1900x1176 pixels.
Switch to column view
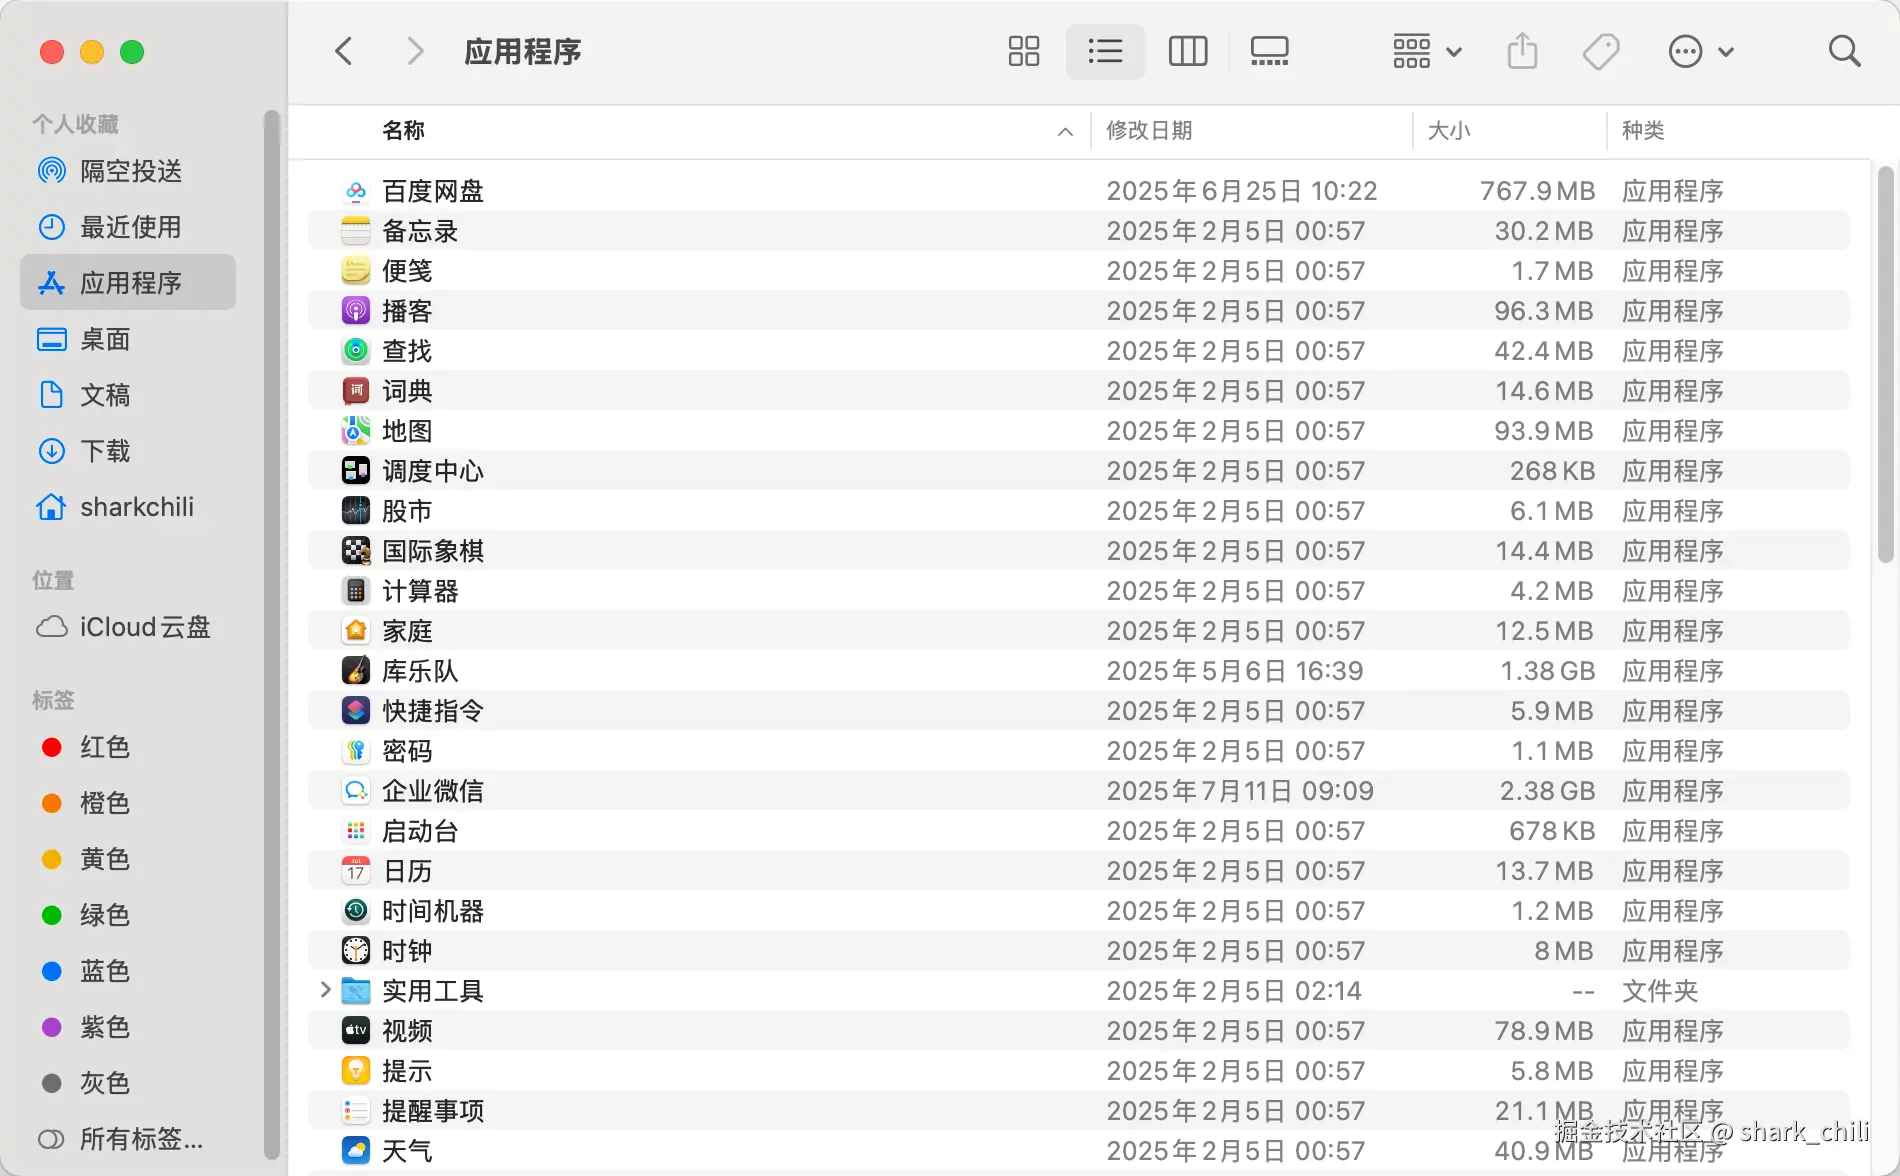tap(1188, 51)
